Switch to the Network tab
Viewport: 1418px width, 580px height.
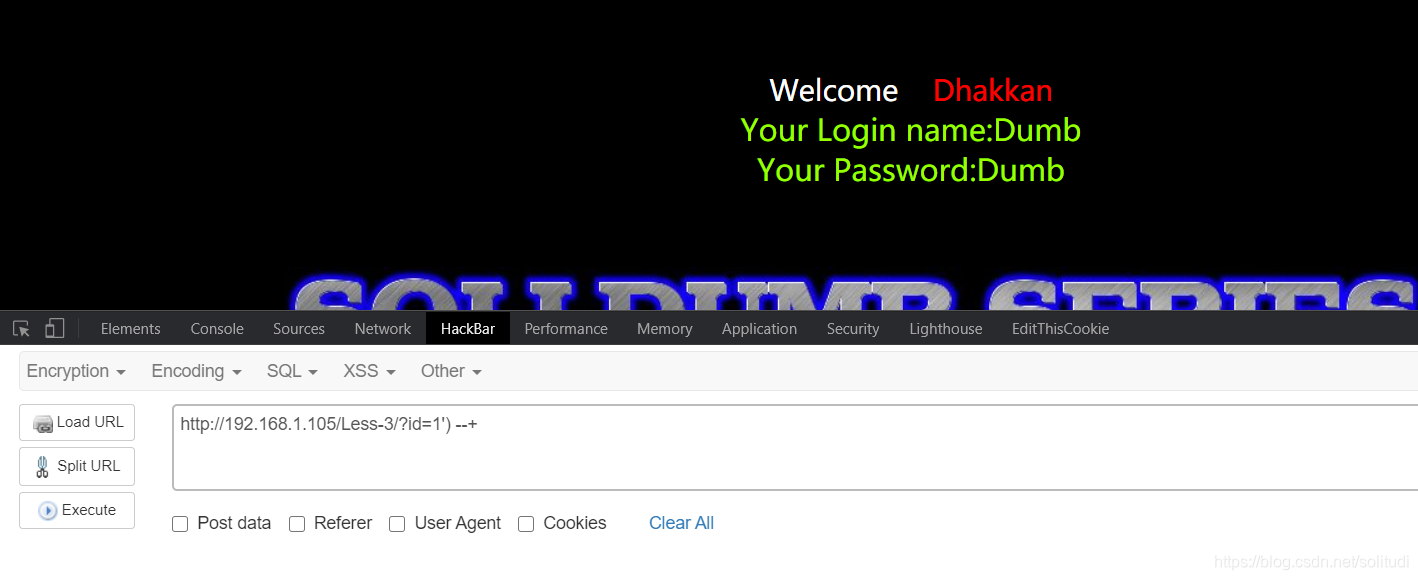(x=383, y=329)
